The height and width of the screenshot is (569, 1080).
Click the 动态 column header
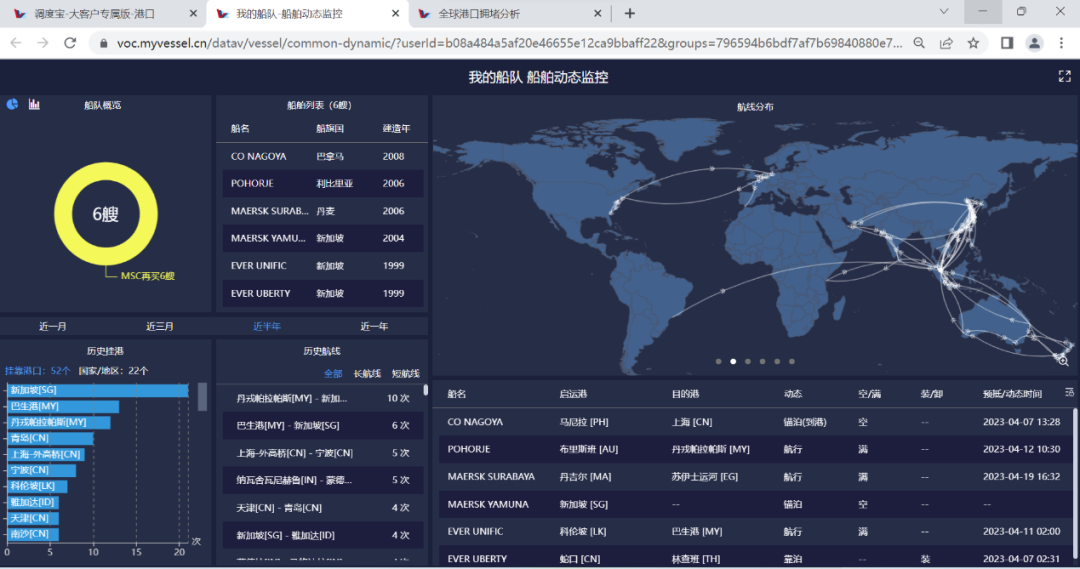pyautogui.click(x=793, y=394)
